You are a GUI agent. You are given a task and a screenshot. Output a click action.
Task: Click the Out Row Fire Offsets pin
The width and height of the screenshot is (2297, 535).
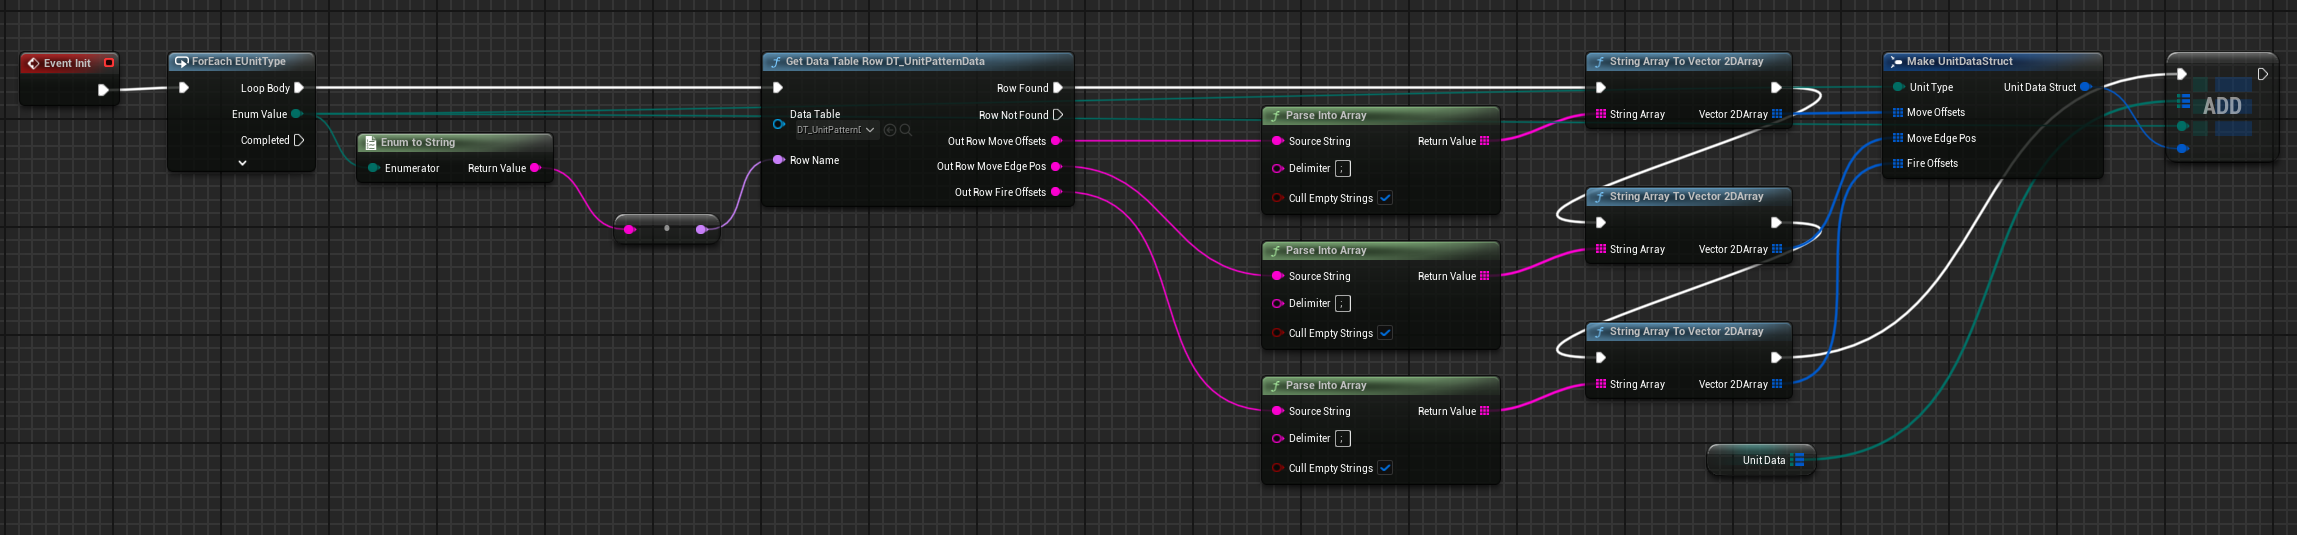[1056, 192]
